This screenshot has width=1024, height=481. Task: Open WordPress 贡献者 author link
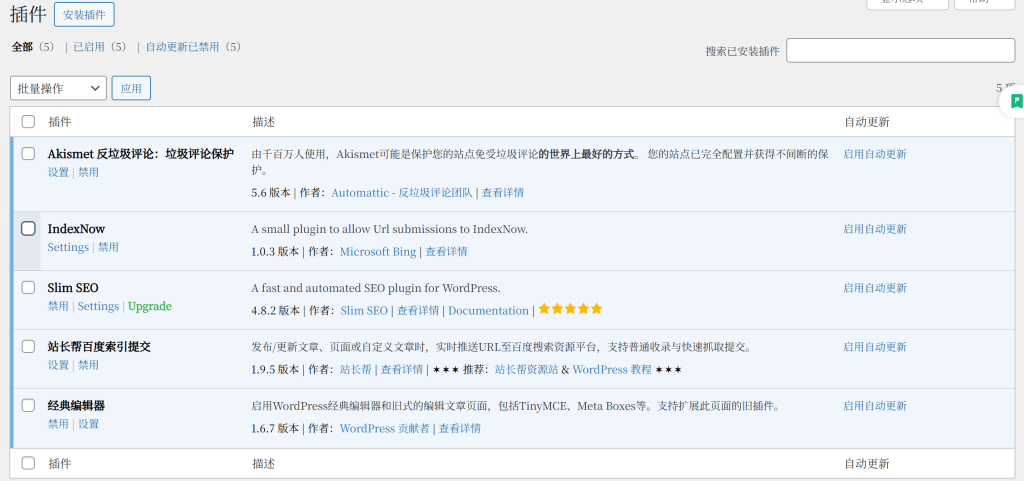pyautogui.click(x=385, y=428)
